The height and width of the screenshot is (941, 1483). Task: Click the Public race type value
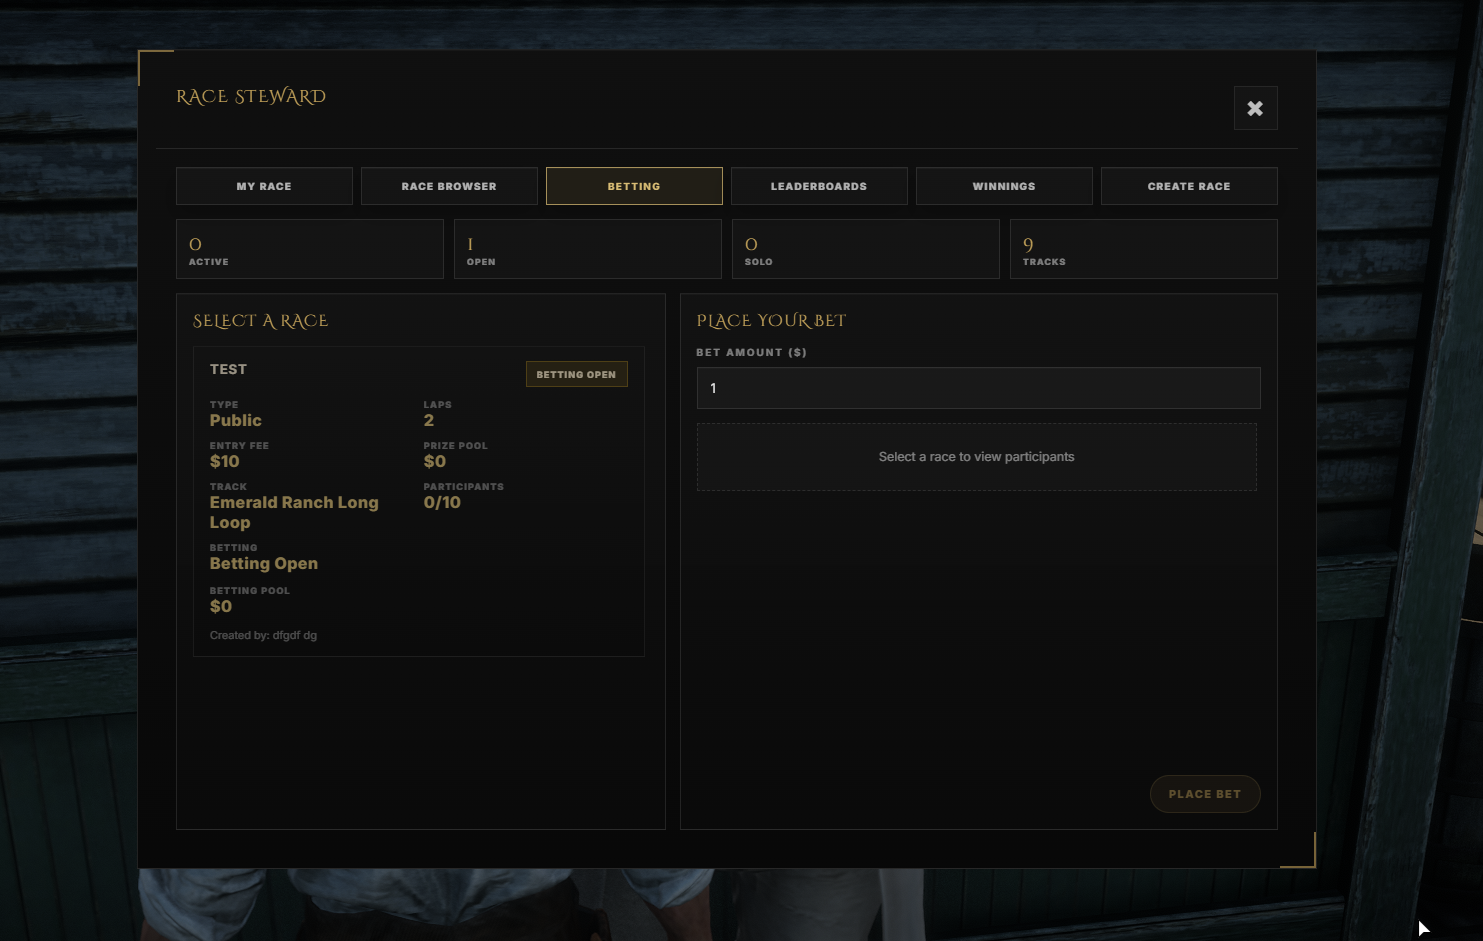click(235, 421)
